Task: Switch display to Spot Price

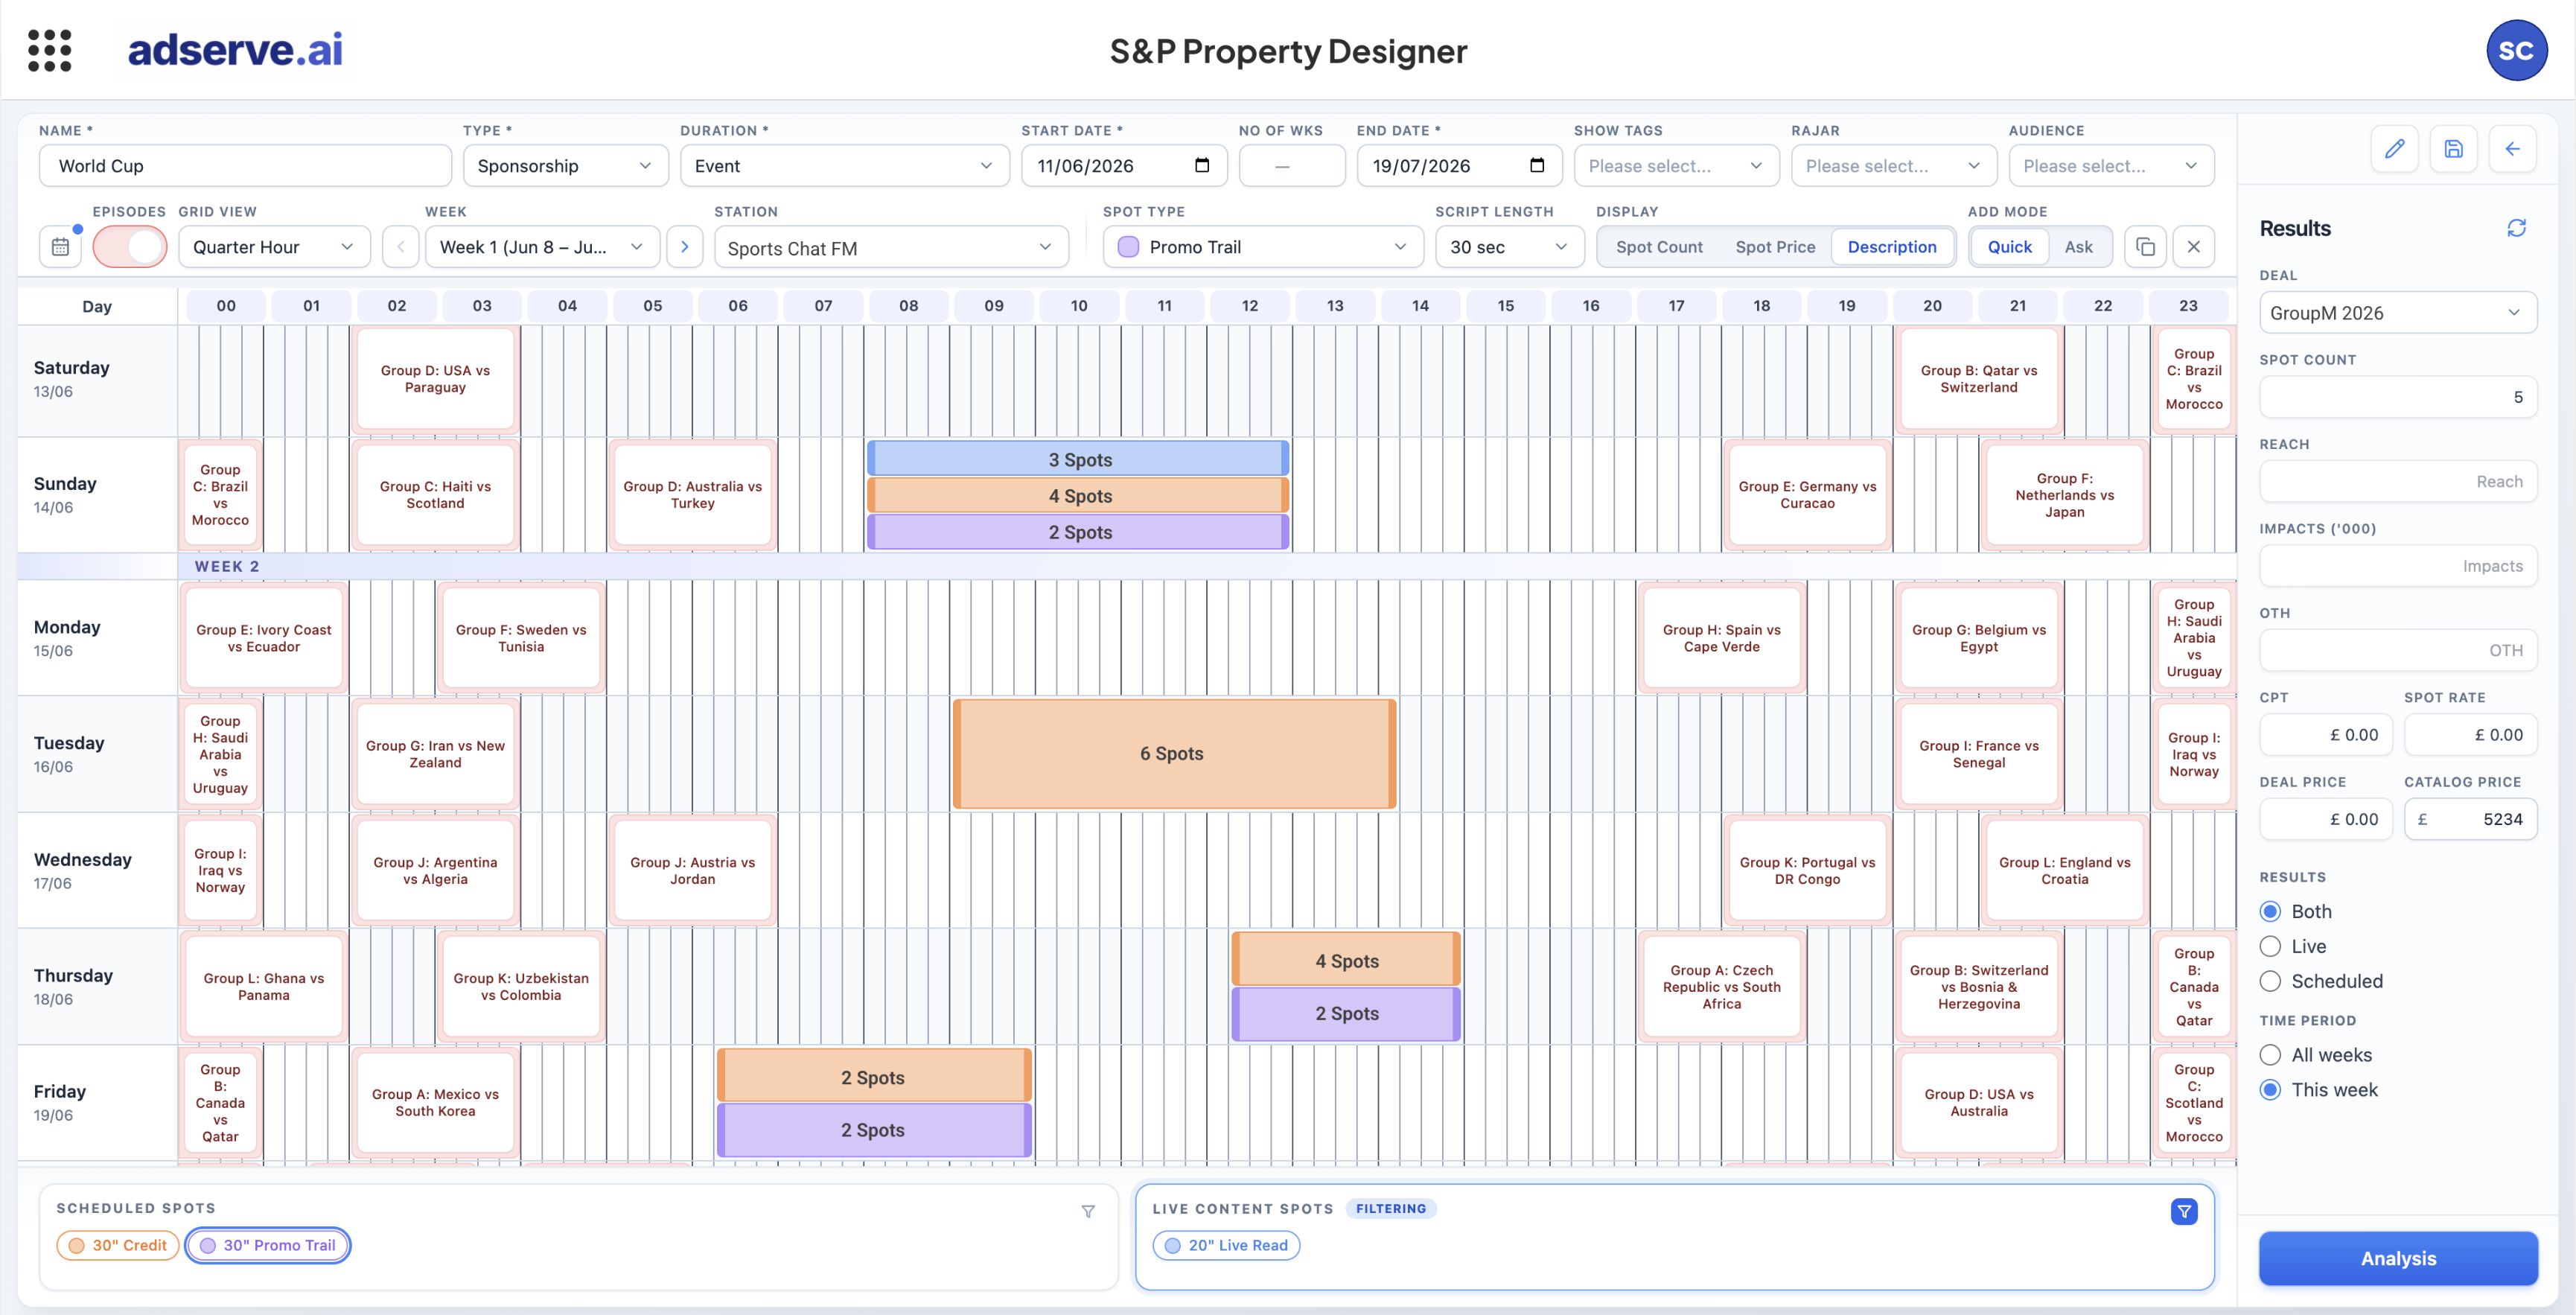Action: coord(1775,247)
